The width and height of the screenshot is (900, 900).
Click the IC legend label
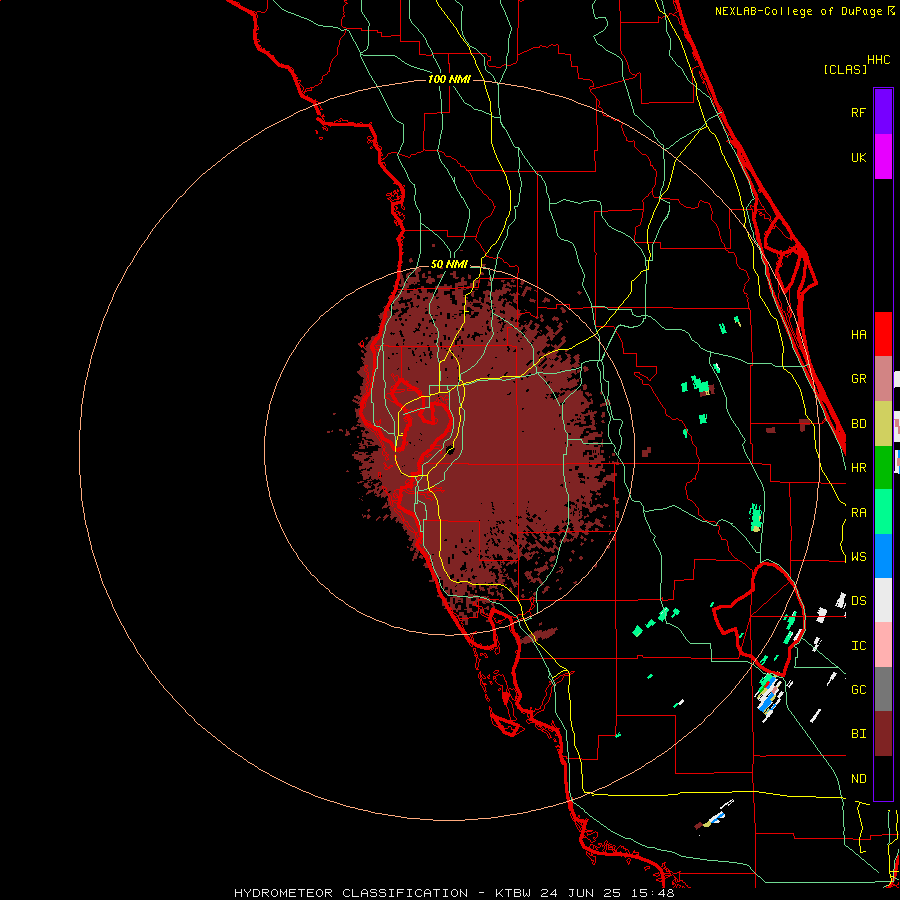point(858,645)
